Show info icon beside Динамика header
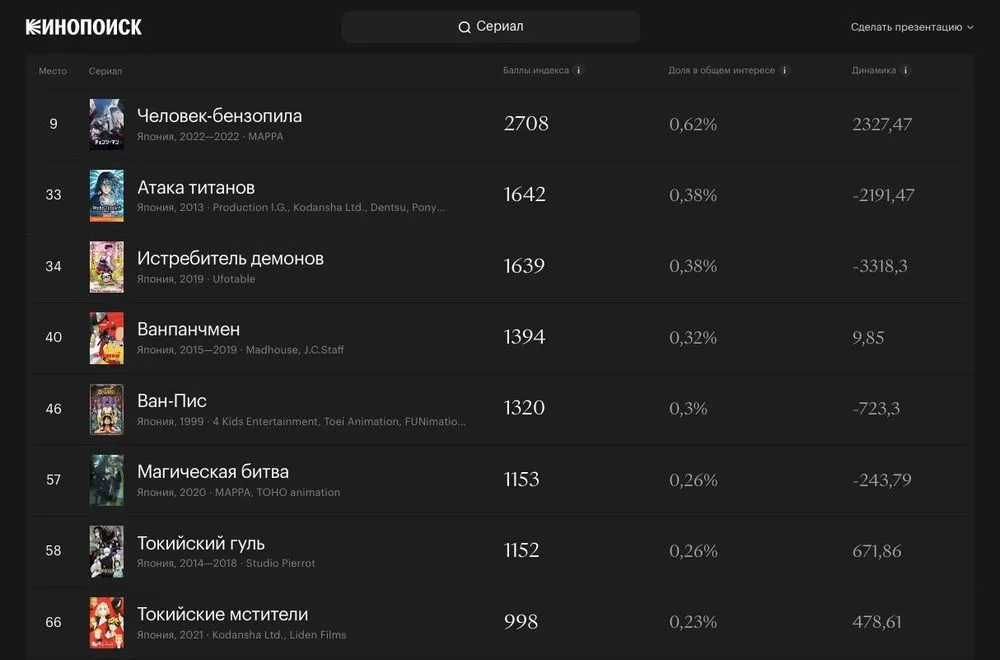1000x660 pixels. tap(905, 70)
